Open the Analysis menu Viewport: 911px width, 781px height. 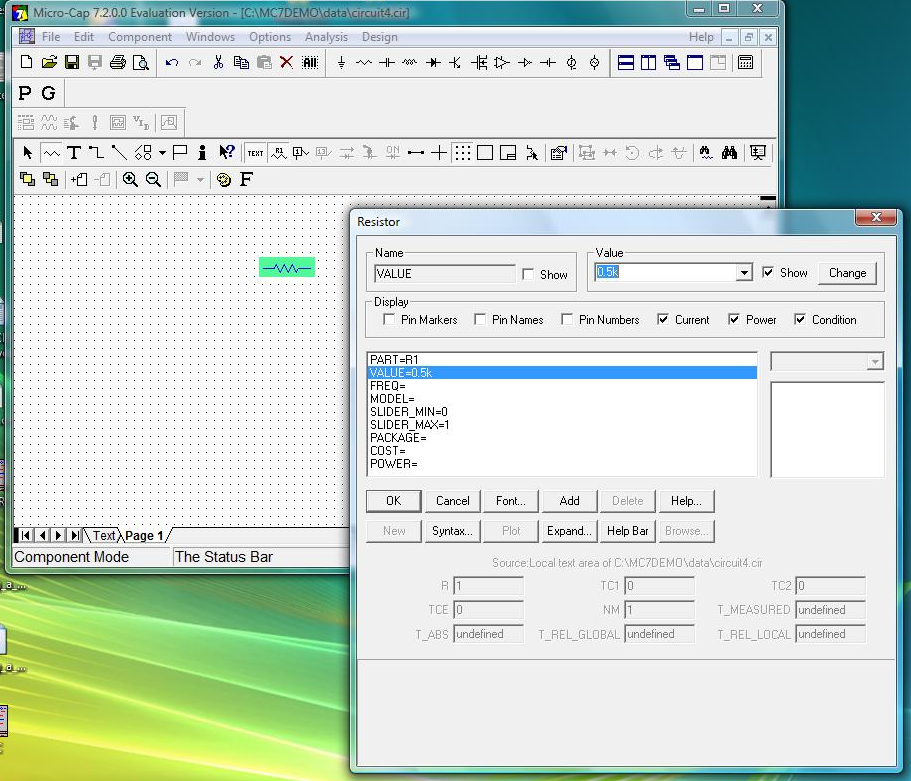pyautogui.click(x=327, y=37)
